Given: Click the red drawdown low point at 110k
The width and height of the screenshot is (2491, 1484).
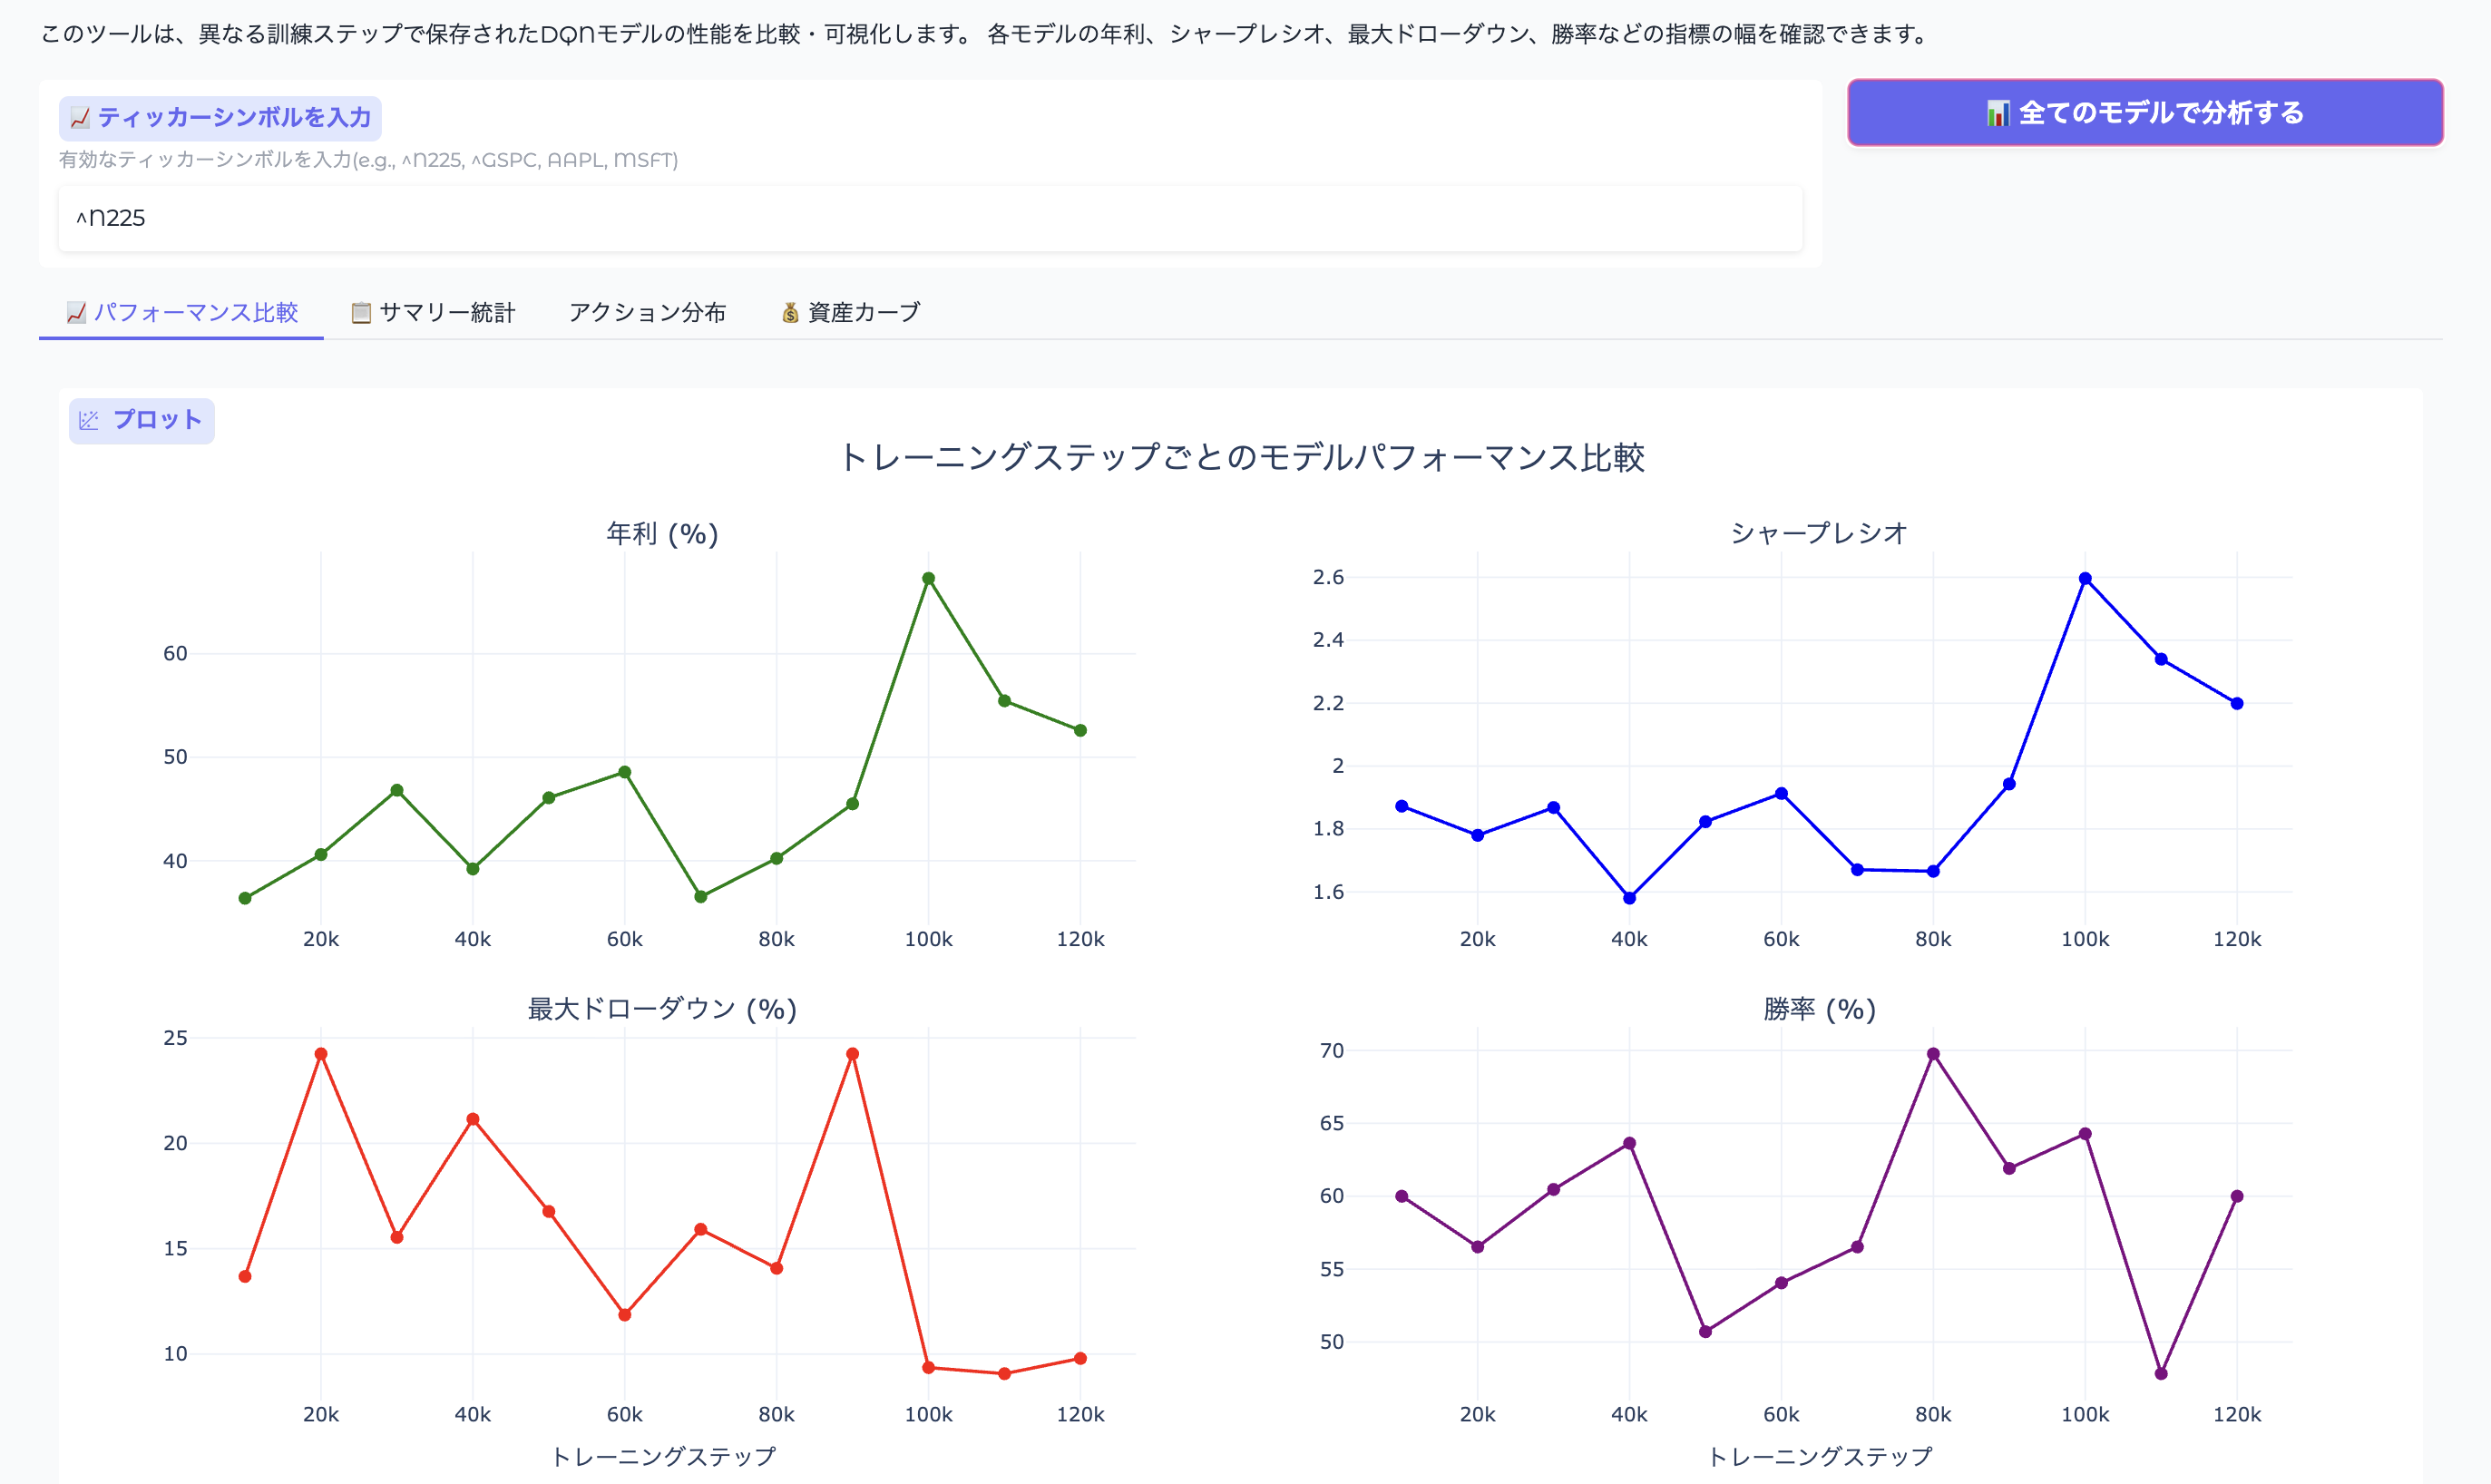Looking at the screenshot, I should (x=1003, y=1374).
